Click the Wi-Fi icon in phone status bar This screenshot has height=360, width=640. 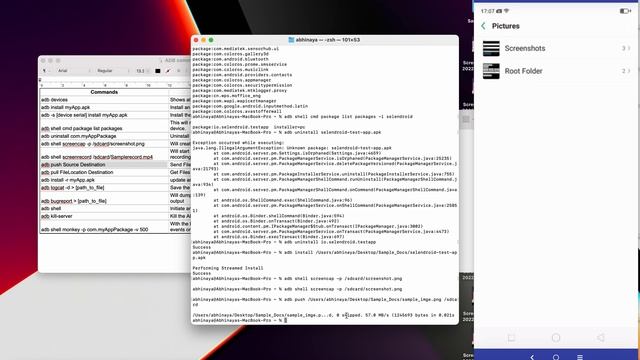tap(507, 11)
